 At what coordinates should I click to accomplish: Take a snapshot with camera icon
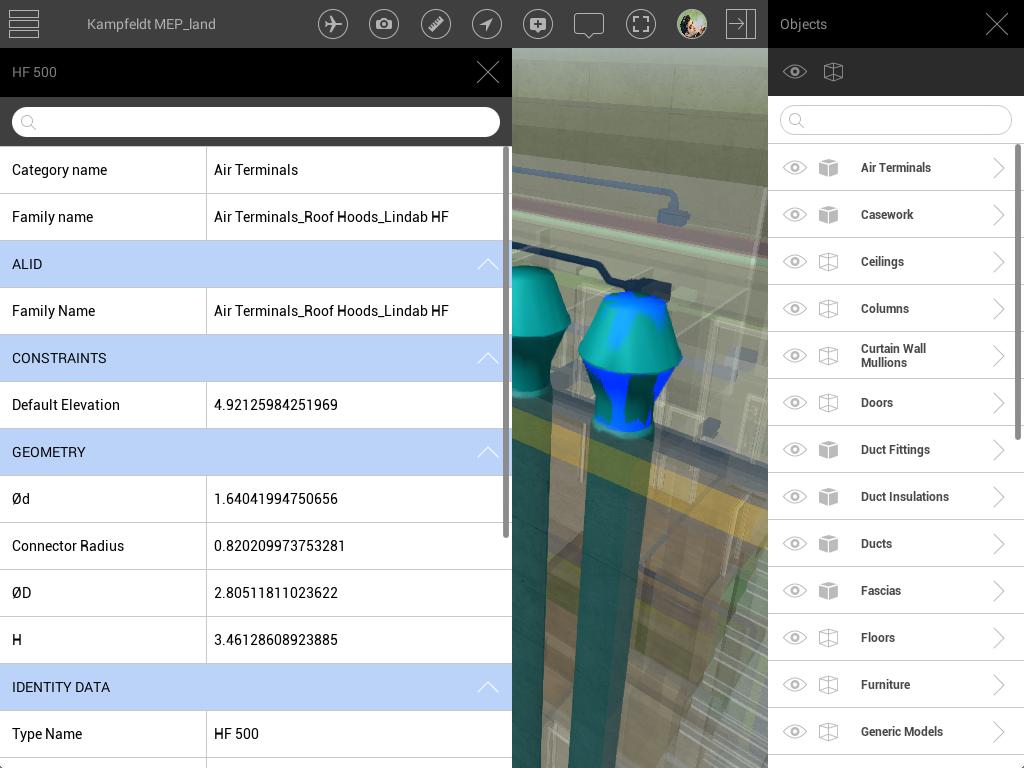pos(384,24)
